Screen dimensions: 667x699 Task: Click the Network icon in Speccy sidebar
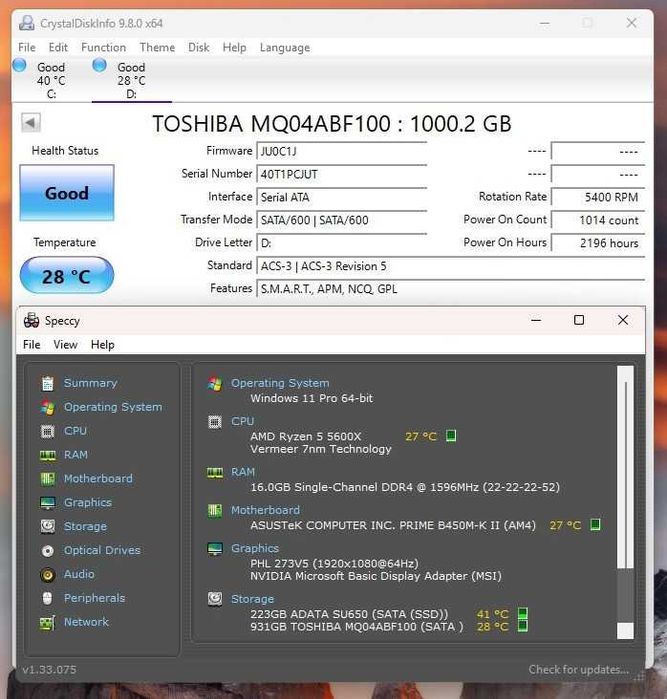[x=48, y=622]
